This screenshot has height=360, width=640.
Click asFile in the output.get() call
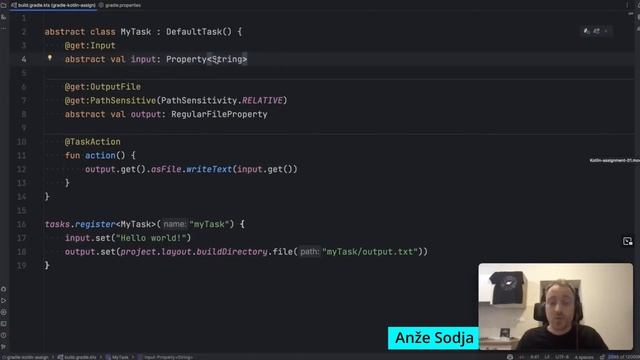pos(166,169)
